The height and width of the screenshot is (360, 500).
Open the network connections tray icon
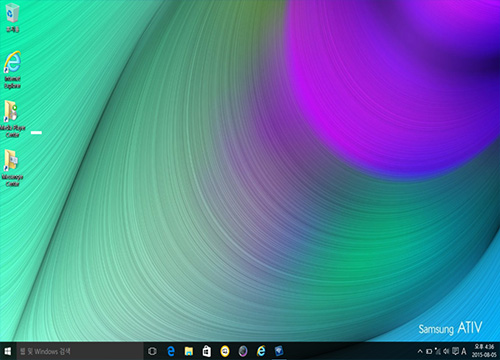click(438, 351)
